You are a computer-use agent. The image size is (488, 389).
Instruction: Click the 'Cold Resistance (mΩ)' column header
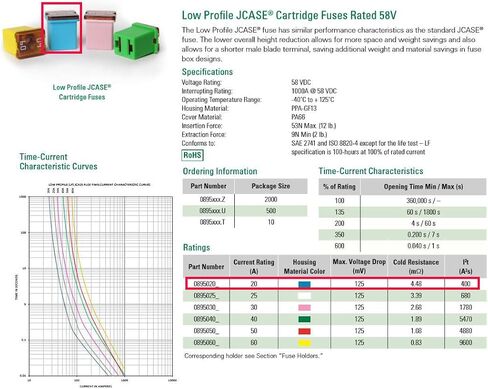tap(416, 267)
